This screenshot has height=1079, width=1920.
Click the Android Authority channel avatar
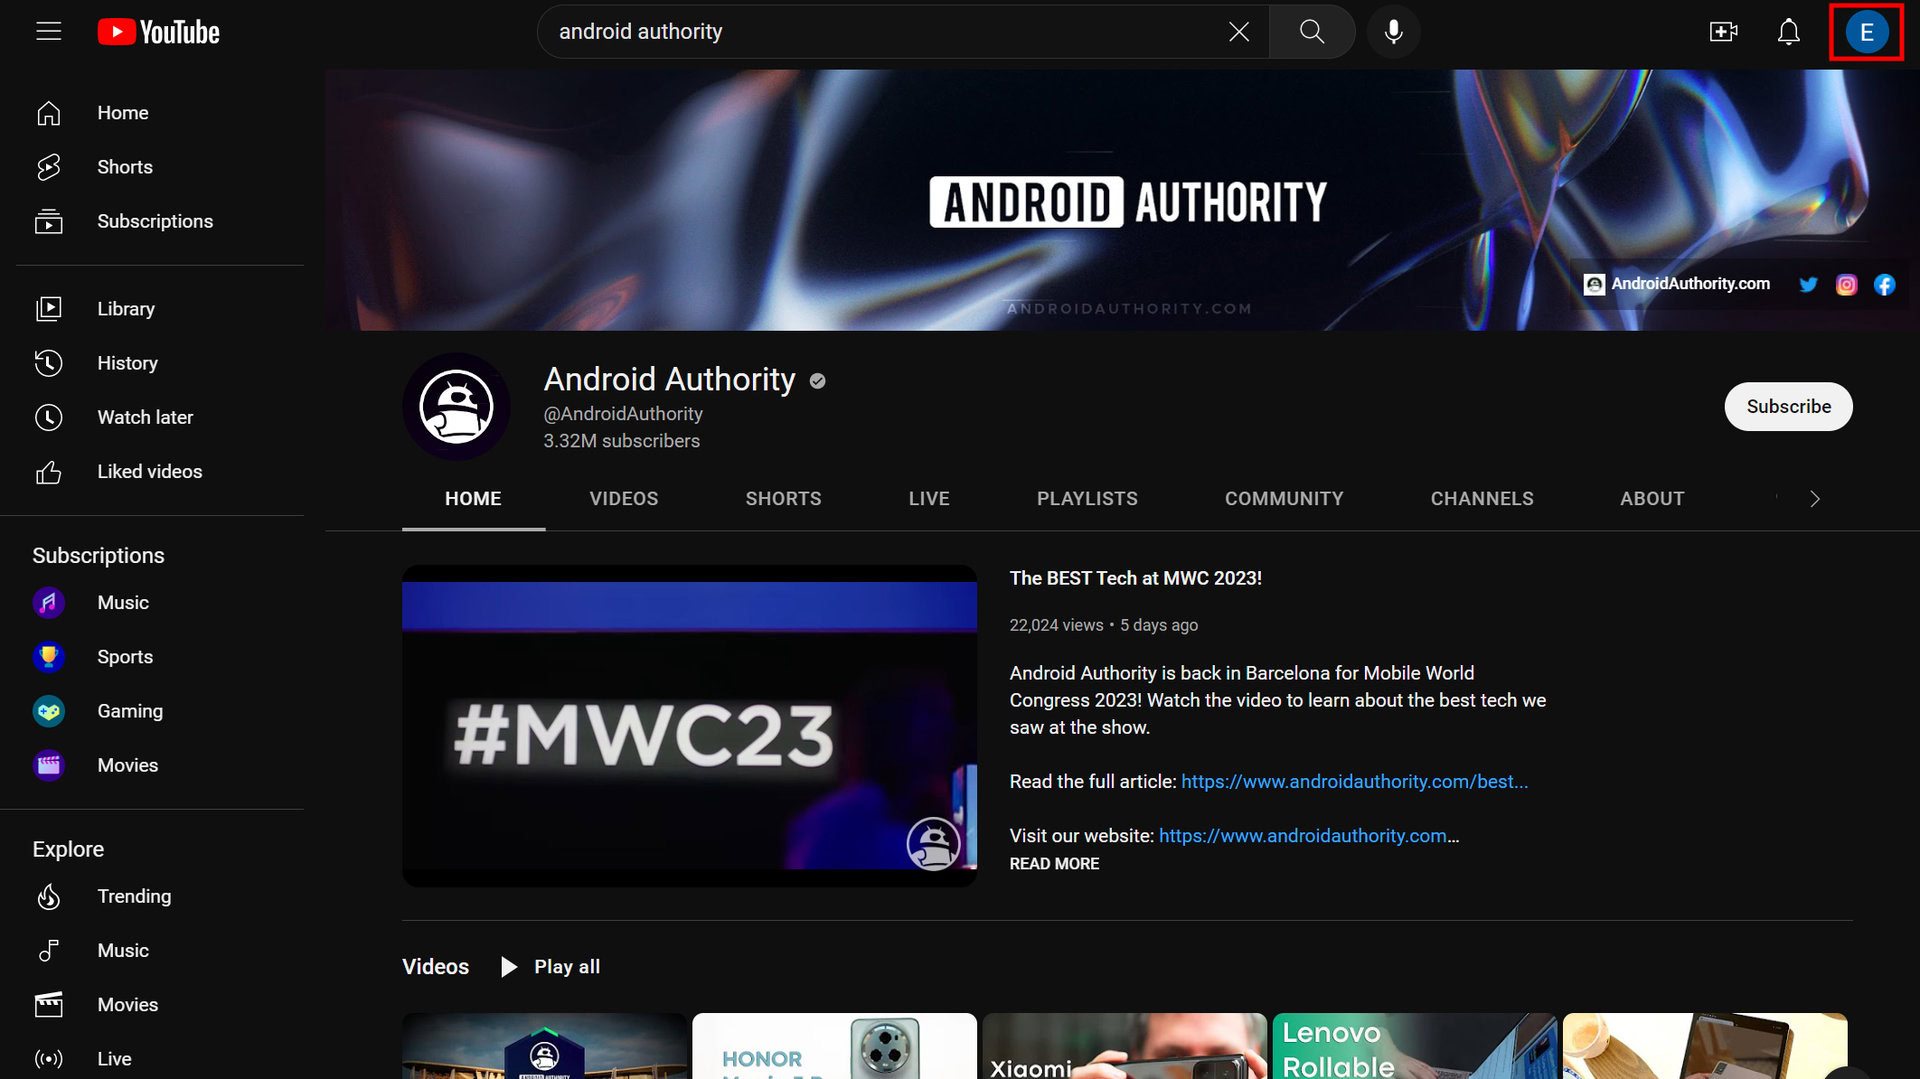[456, 407]
